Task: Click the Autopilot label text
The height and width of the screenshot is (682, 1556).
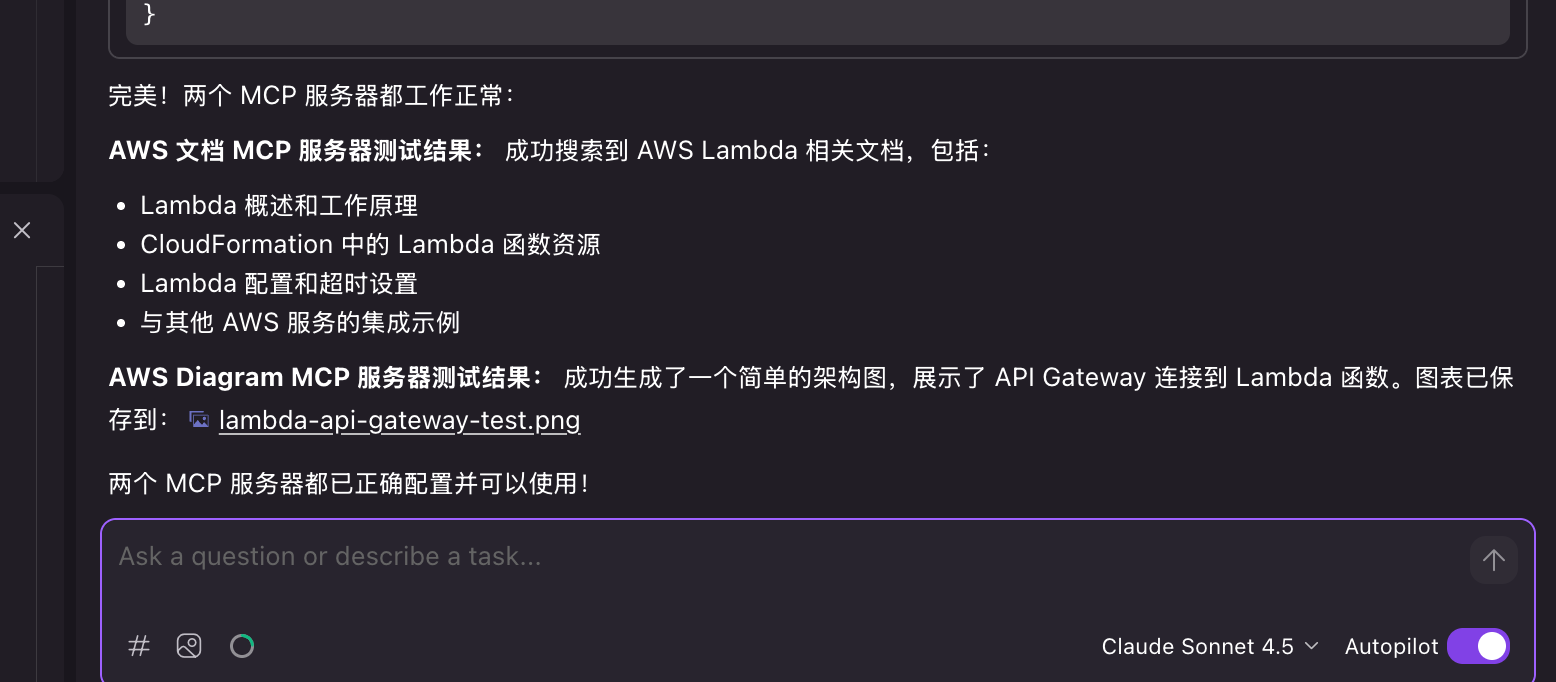Action: (x=1391, y=647)
